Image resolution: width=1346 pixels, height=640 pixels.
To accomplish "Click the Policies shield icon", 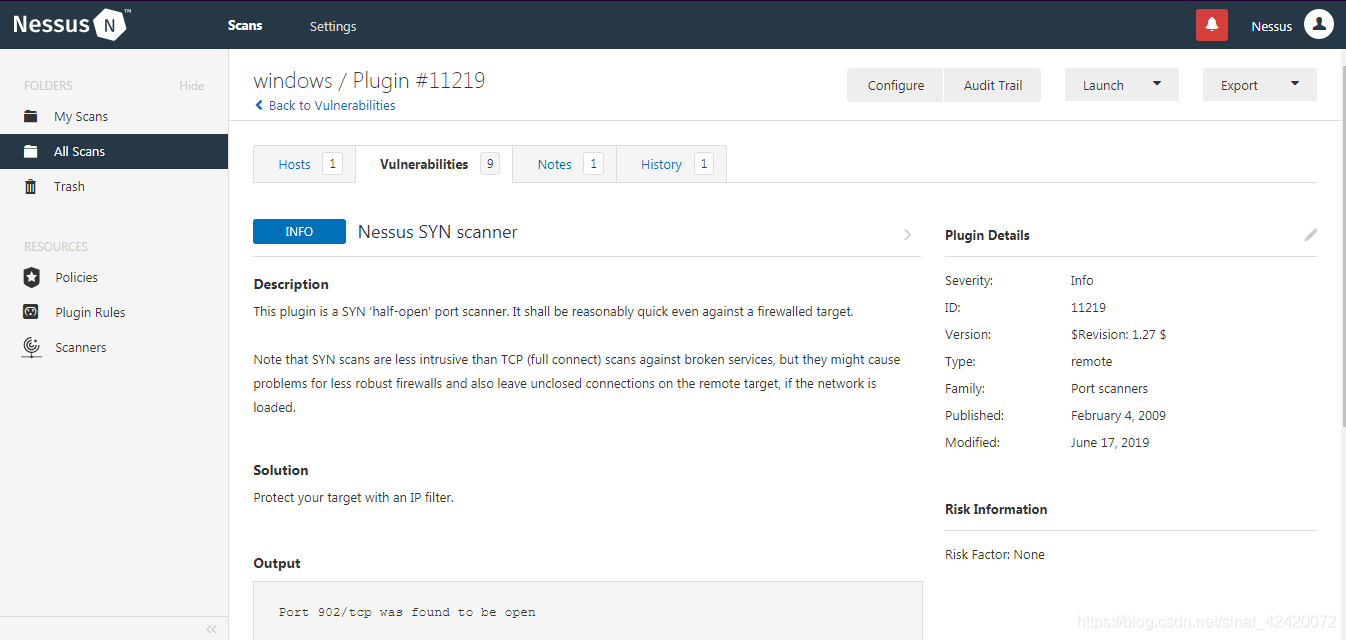I will point(32,277).
